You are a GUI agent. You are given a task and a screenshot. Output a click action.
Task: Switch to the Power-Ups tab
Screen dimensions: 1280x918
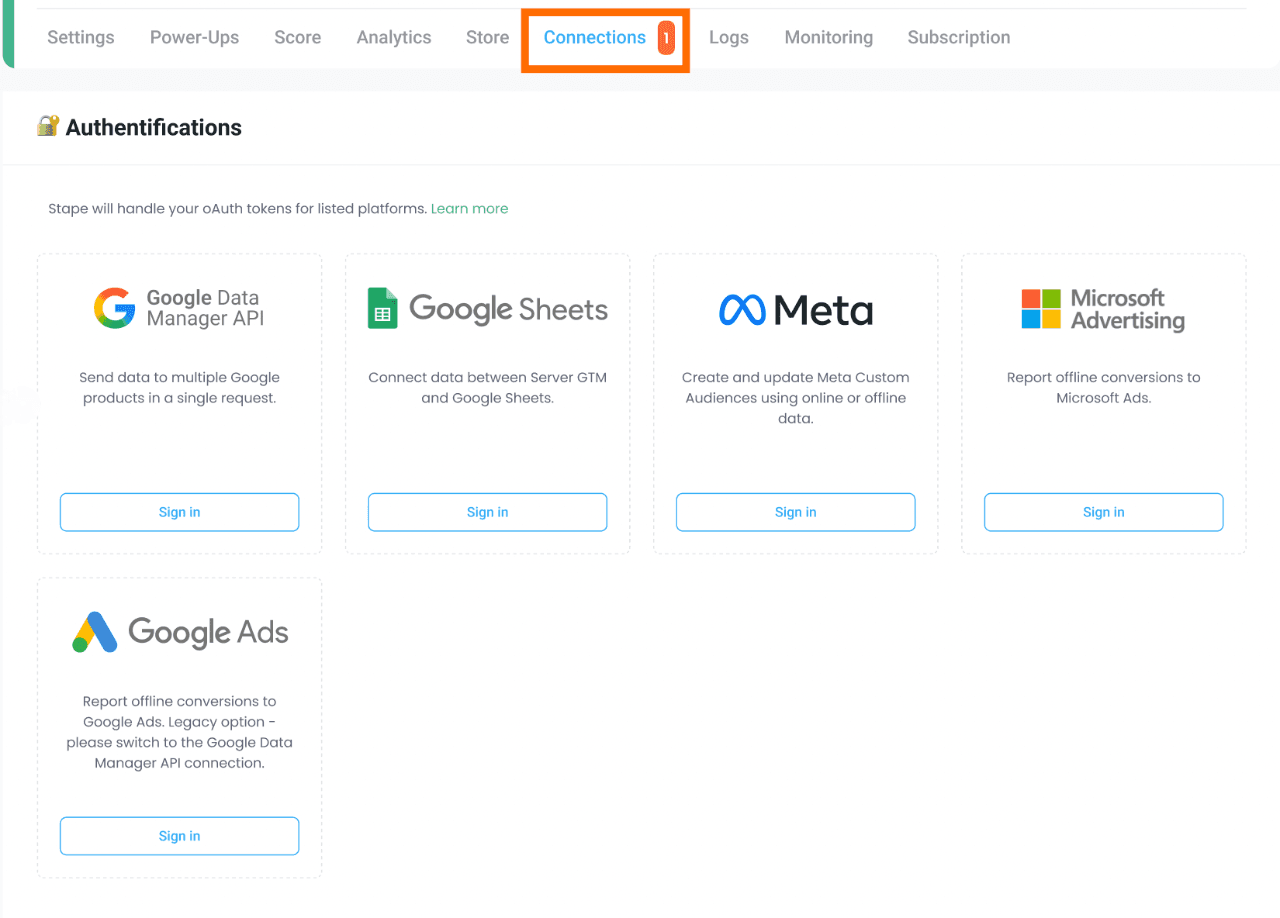(194, 38)
